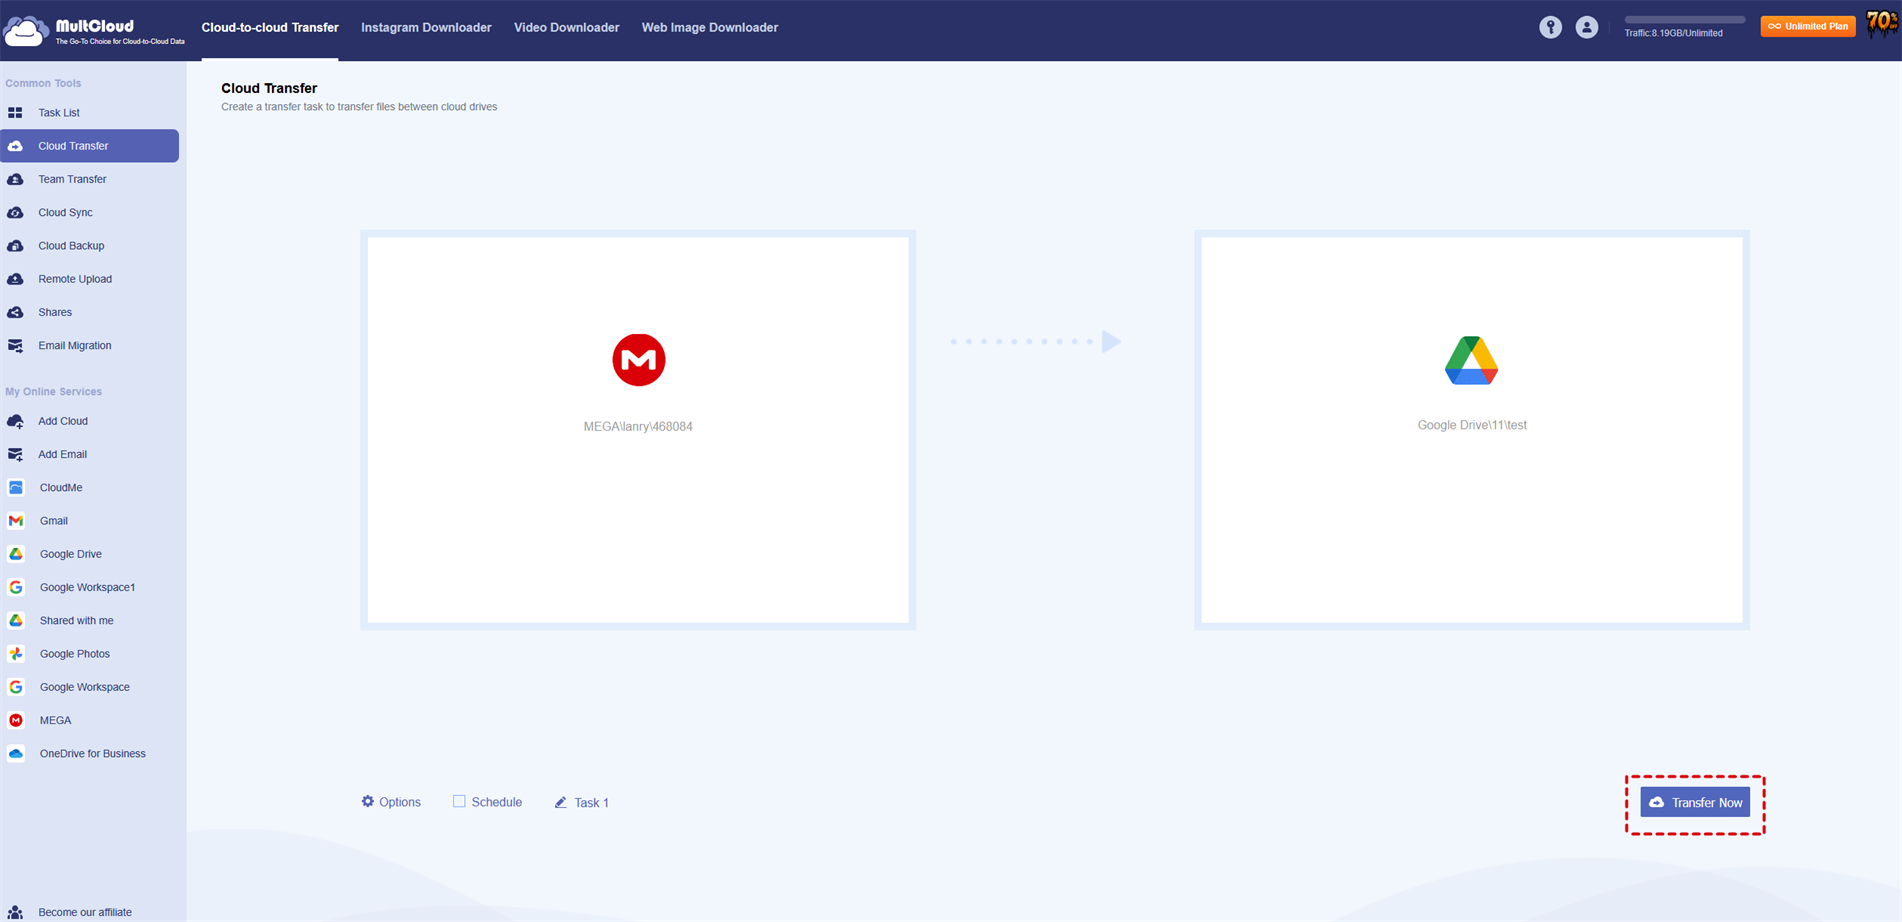
Task: Click the Add Cloud icon
Action: point(15,421)
